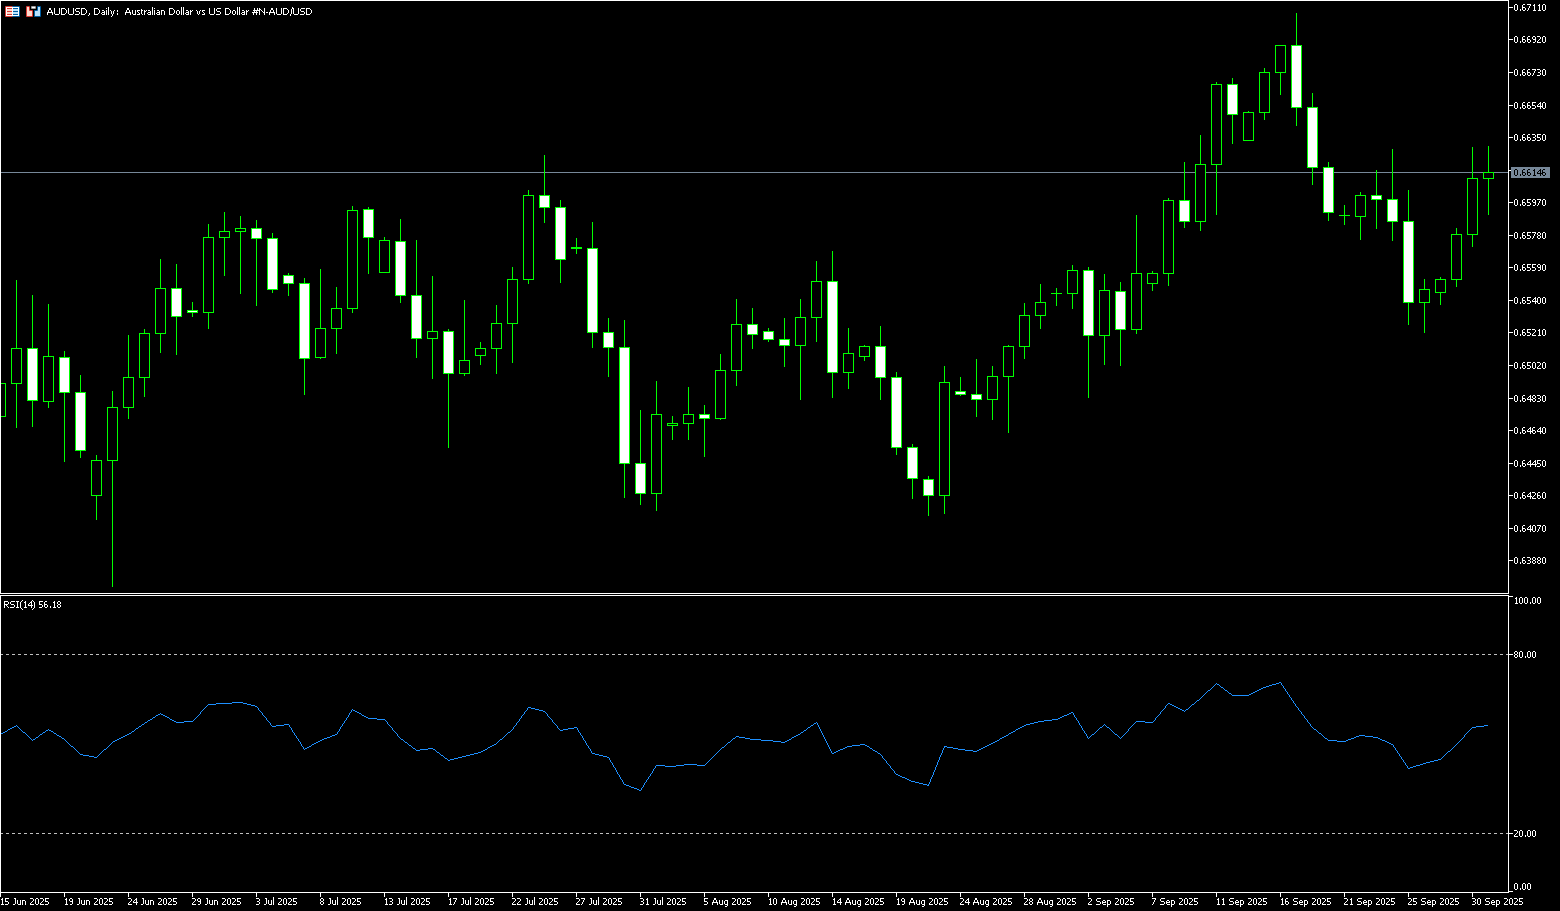
Task: Select the 11 Sep 2025 date label
Action: [1241, 901]
